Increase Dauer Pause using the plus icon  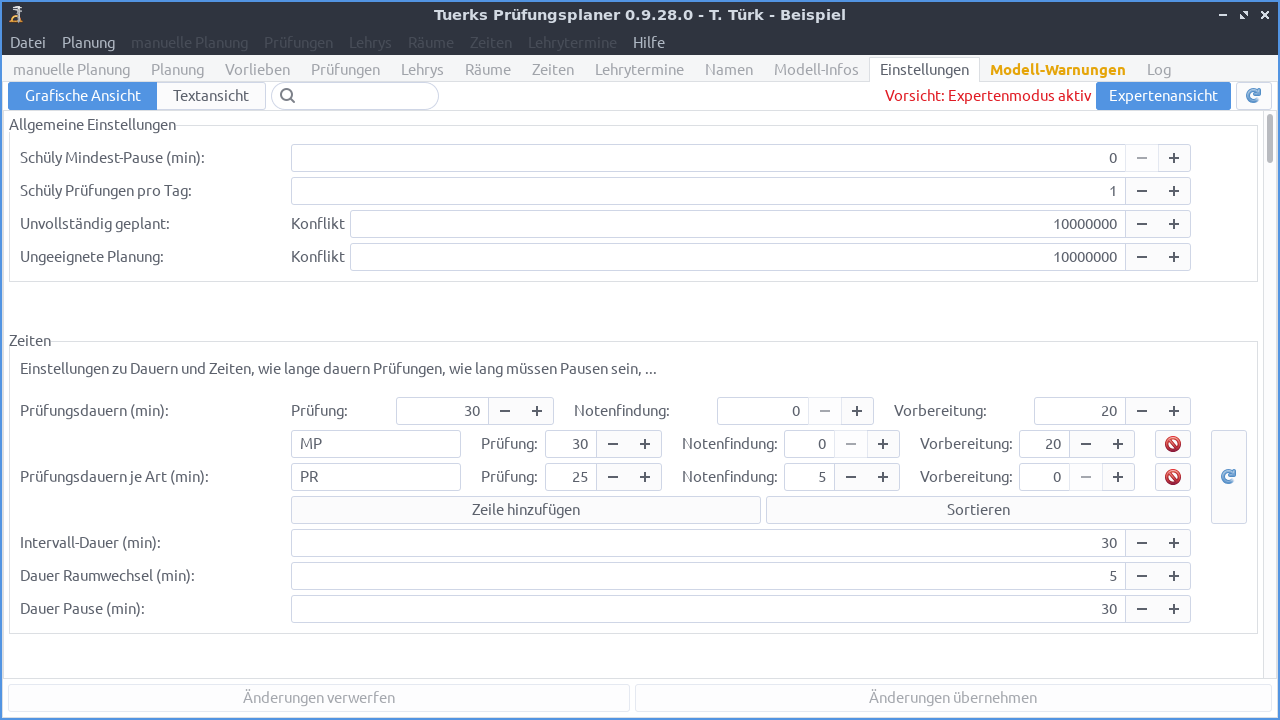pos(1174,608)
